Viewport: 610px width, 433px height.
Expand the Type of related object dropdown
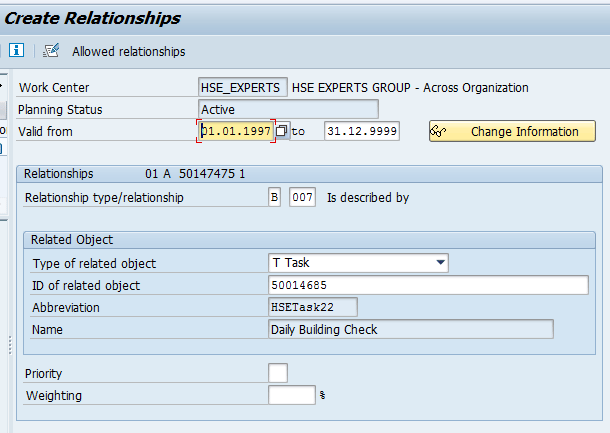pos(440,263)
